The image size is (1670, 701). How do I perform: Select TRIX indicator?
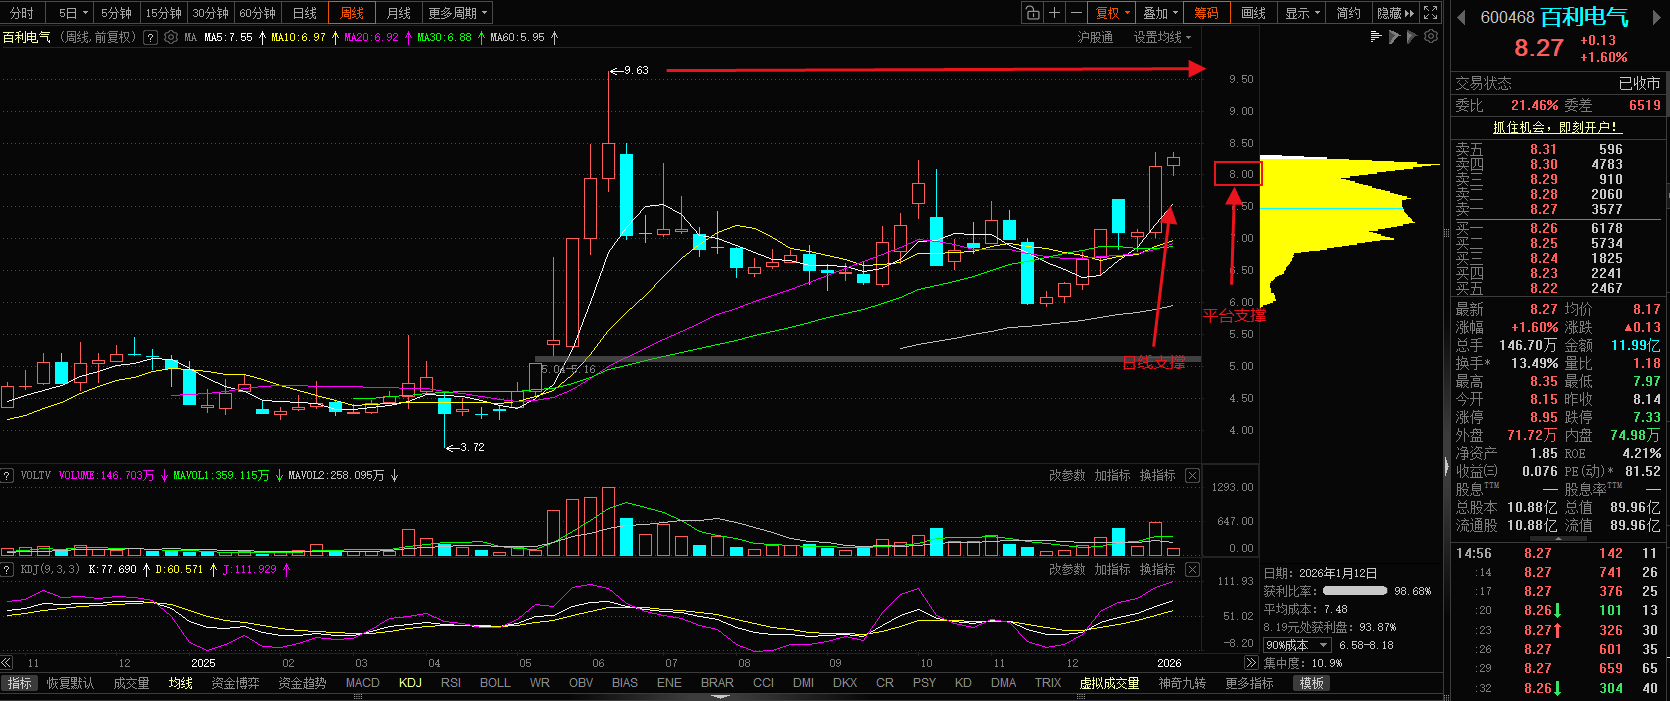[1048, 683]
